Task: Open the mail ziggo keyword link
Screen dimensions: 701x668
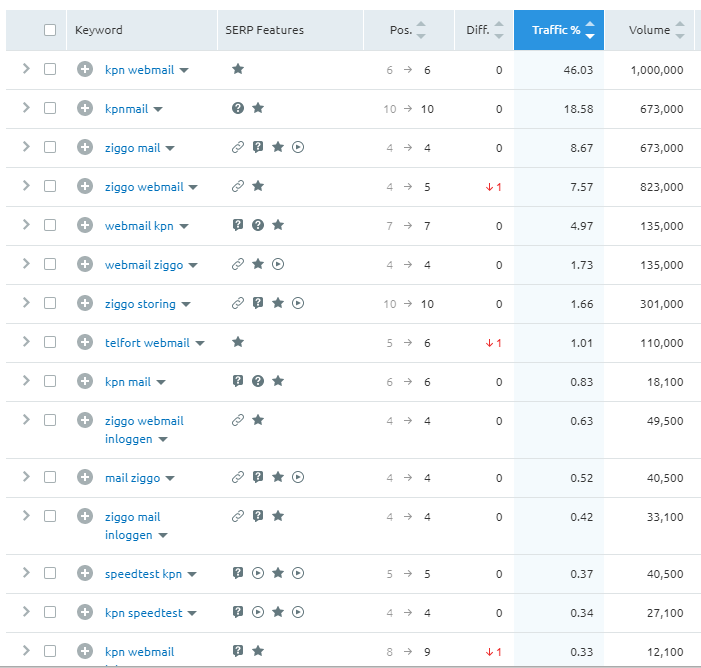Action: [x=132, y=478]
